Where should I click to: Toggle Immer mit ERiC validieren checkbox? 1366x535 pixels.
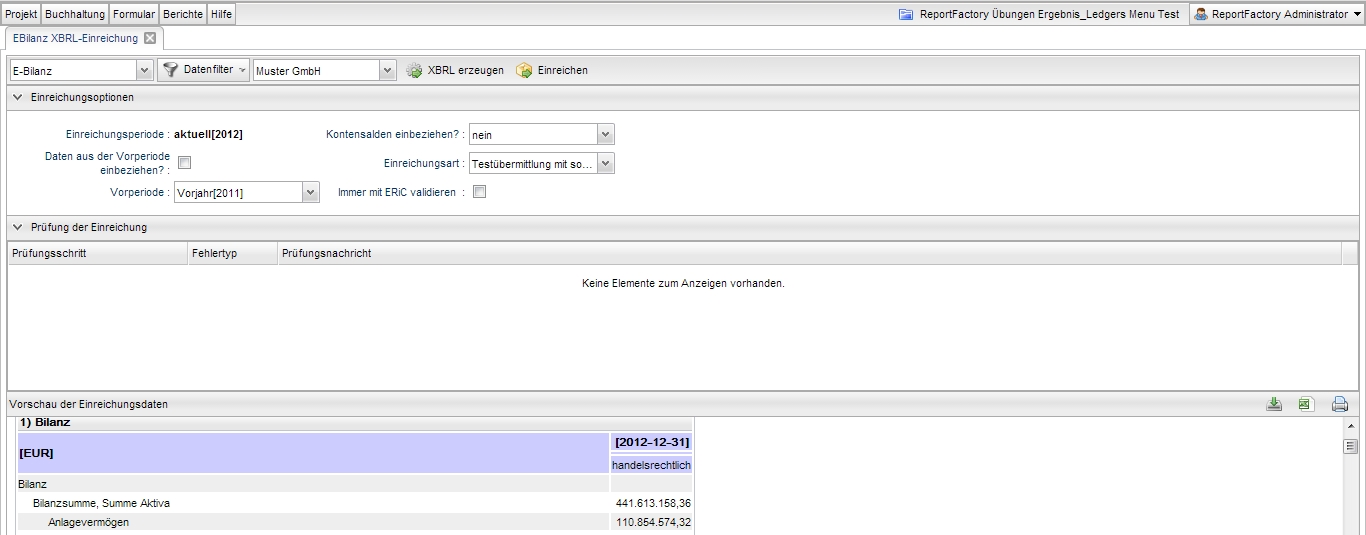[x=479, y=192]
